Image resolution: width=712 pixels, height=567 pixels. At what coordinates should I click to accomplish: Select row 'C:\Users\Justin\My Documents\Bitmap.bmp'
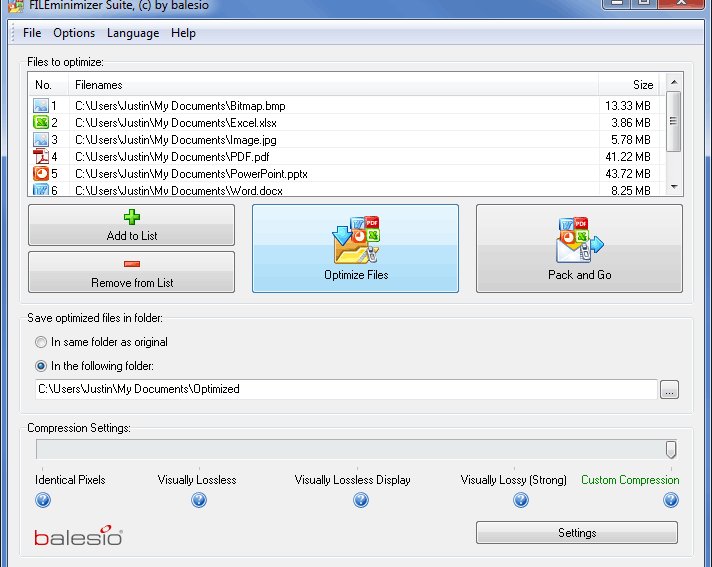coord(347,106)
